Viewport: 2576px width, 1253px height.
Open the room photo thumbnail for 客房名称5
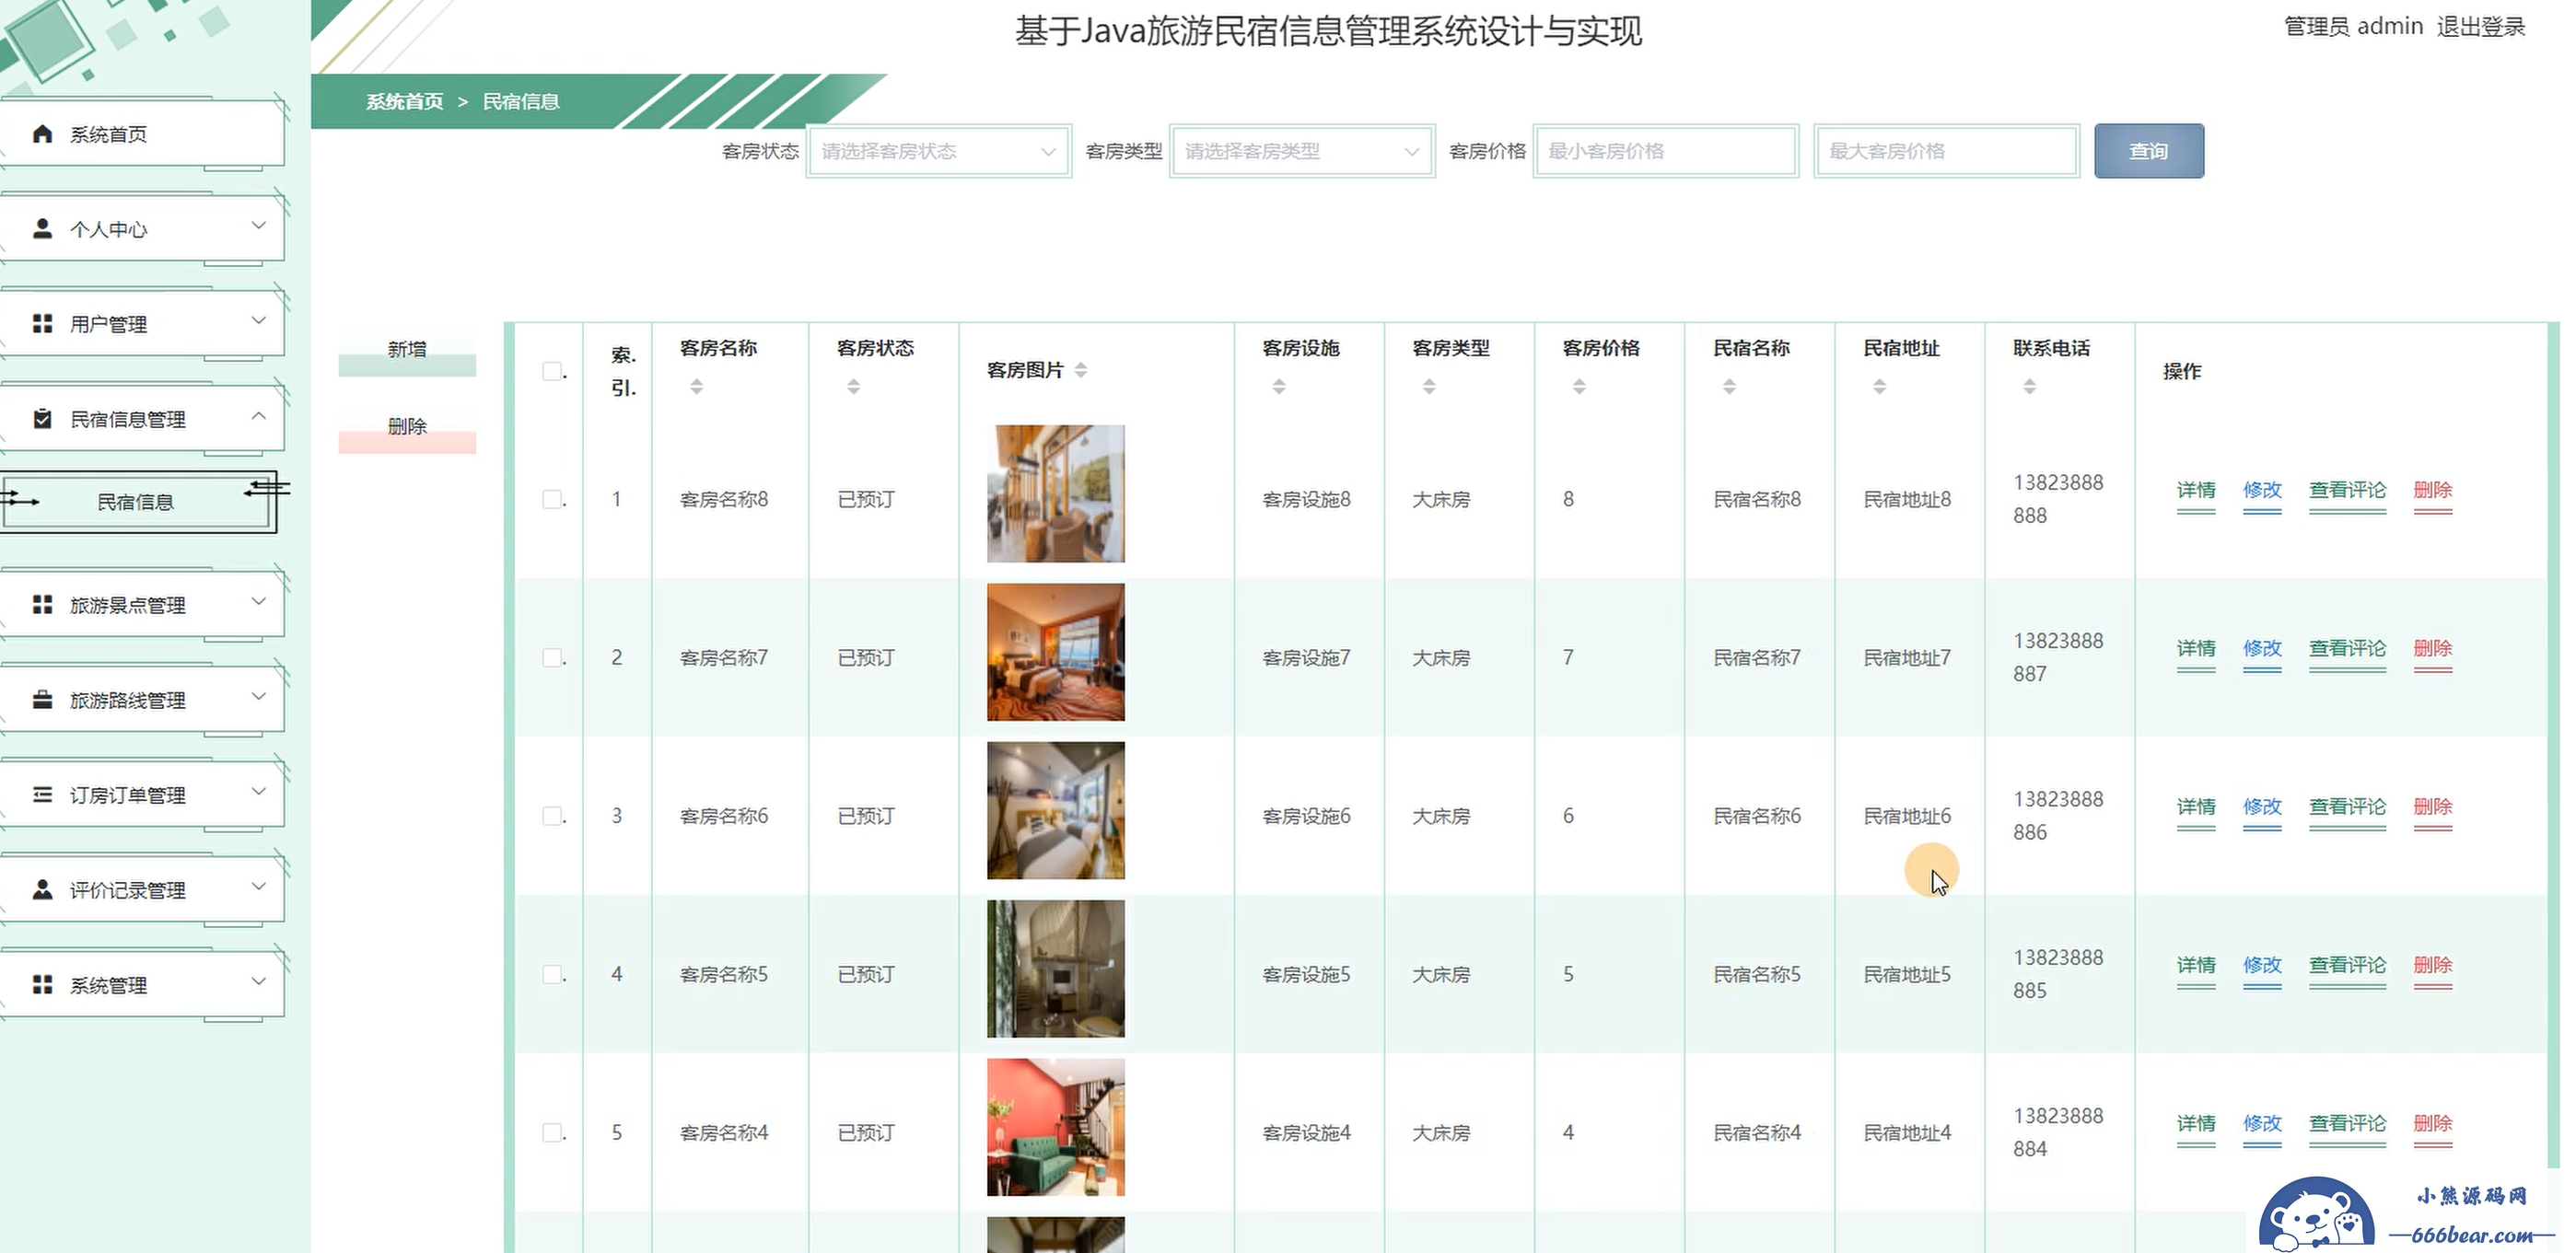point(1055,968)
